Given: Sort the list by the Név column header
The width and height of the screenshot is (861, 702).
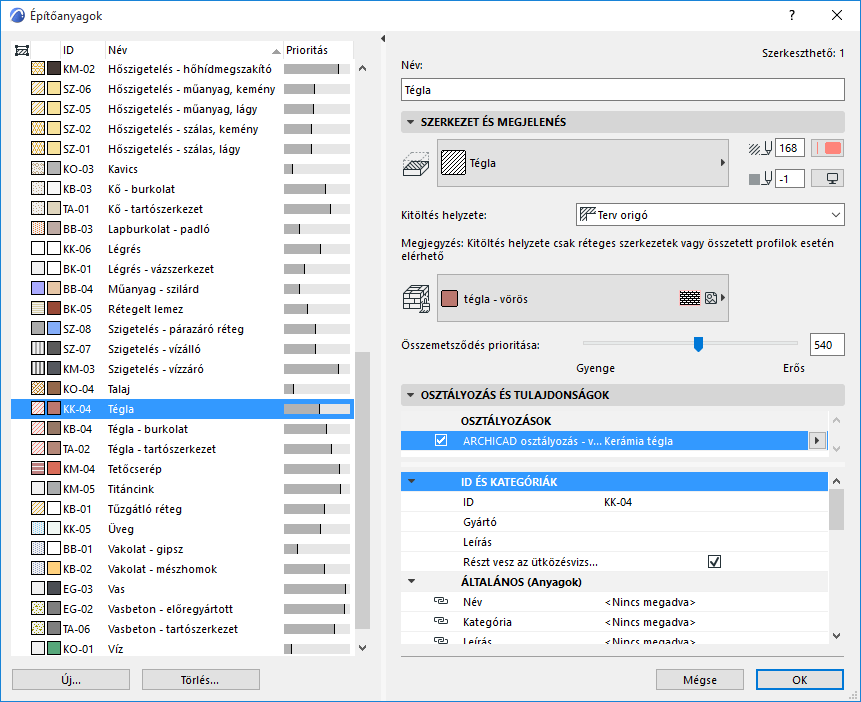Looking at the screenshot, I should [194, 50].
